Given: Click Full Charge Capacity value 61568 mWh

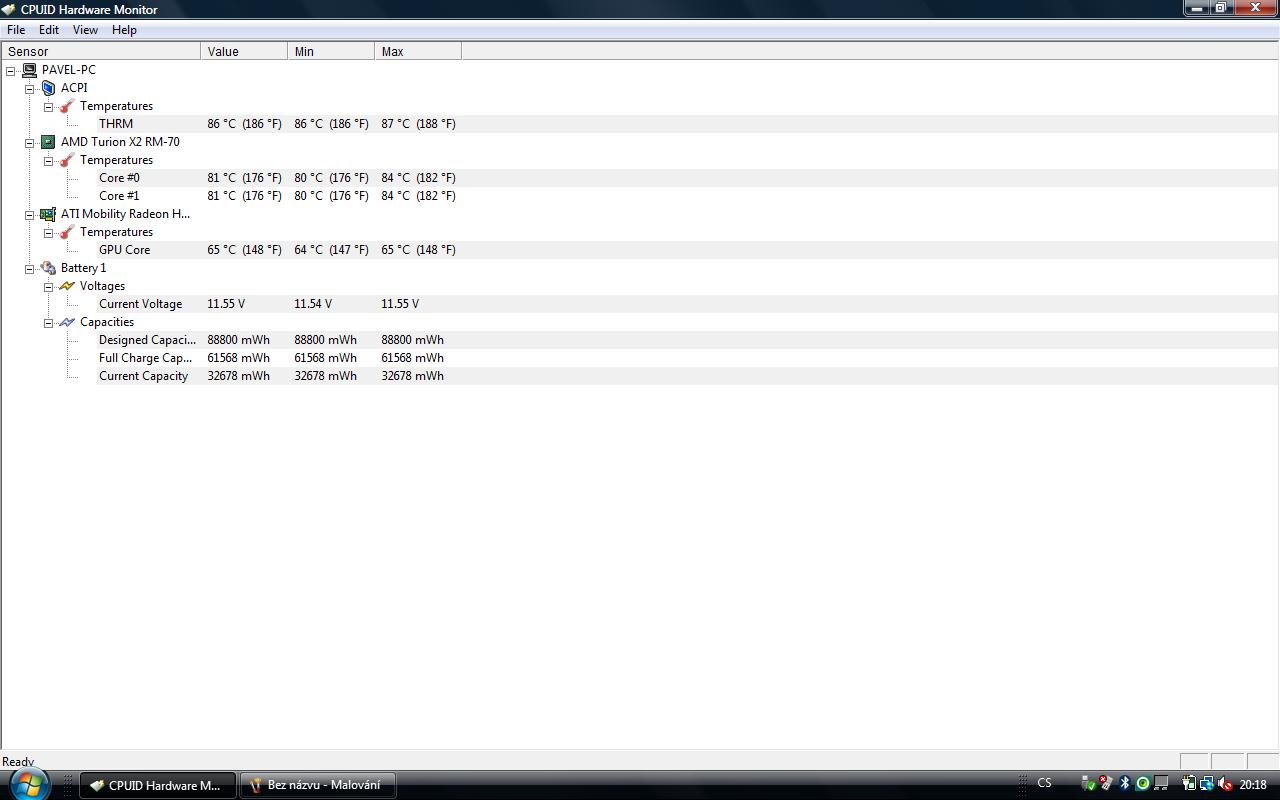Looking at the screenshot, I should click(238, 358).
